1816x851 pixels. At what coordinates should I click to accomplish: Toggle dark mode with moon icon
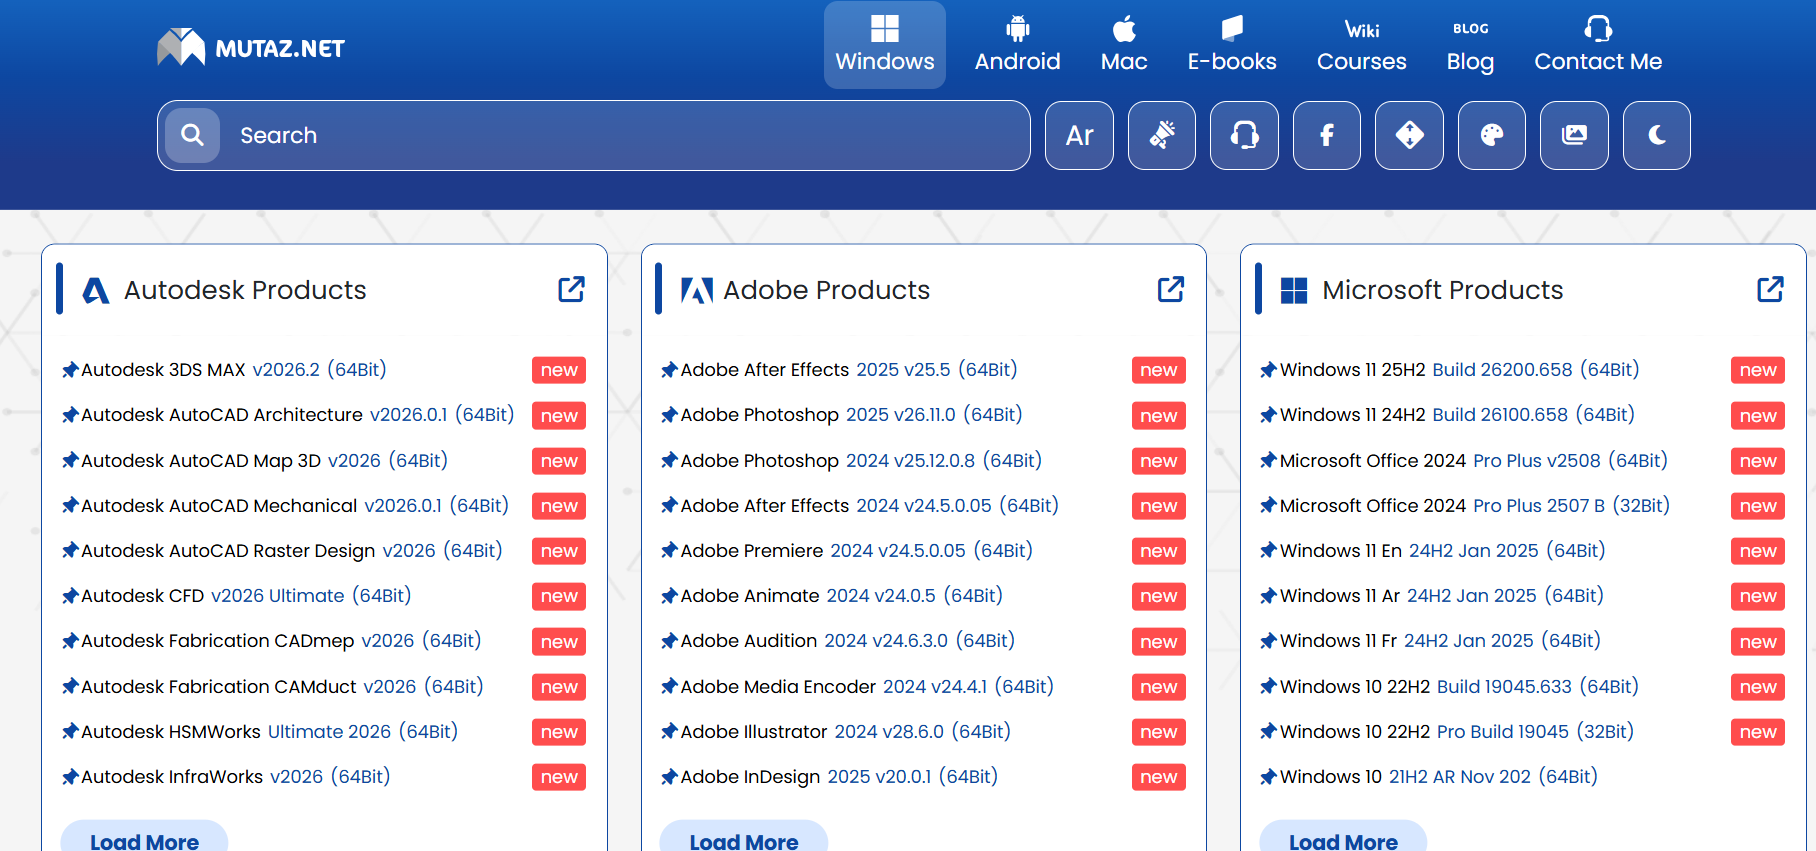[1656, 135]
